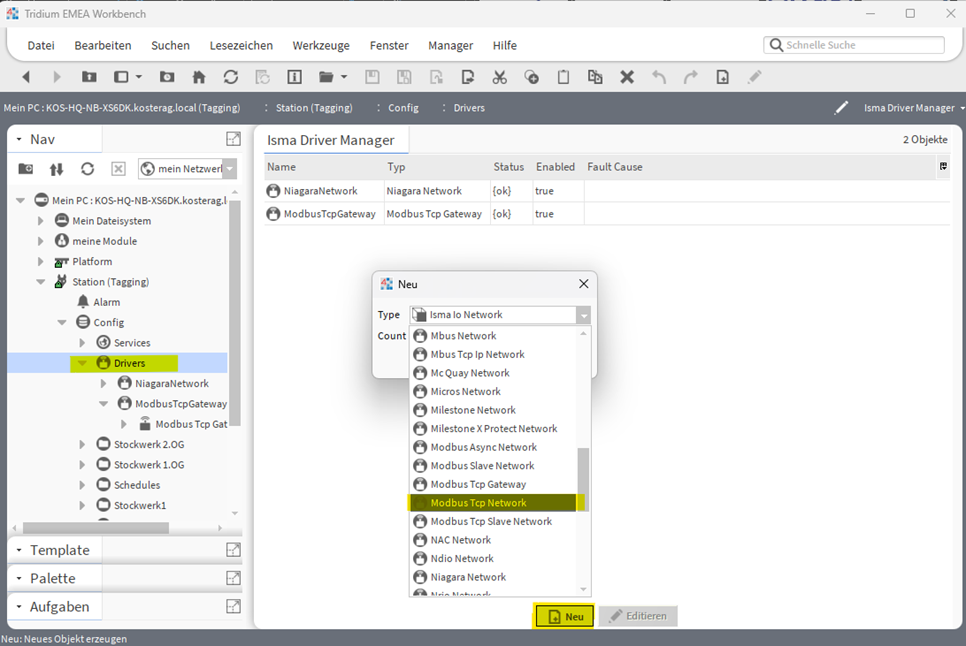Select Modbus Tcp Network from the list
This screenshot has width=966, height=646.
click(x=493, y=503)
